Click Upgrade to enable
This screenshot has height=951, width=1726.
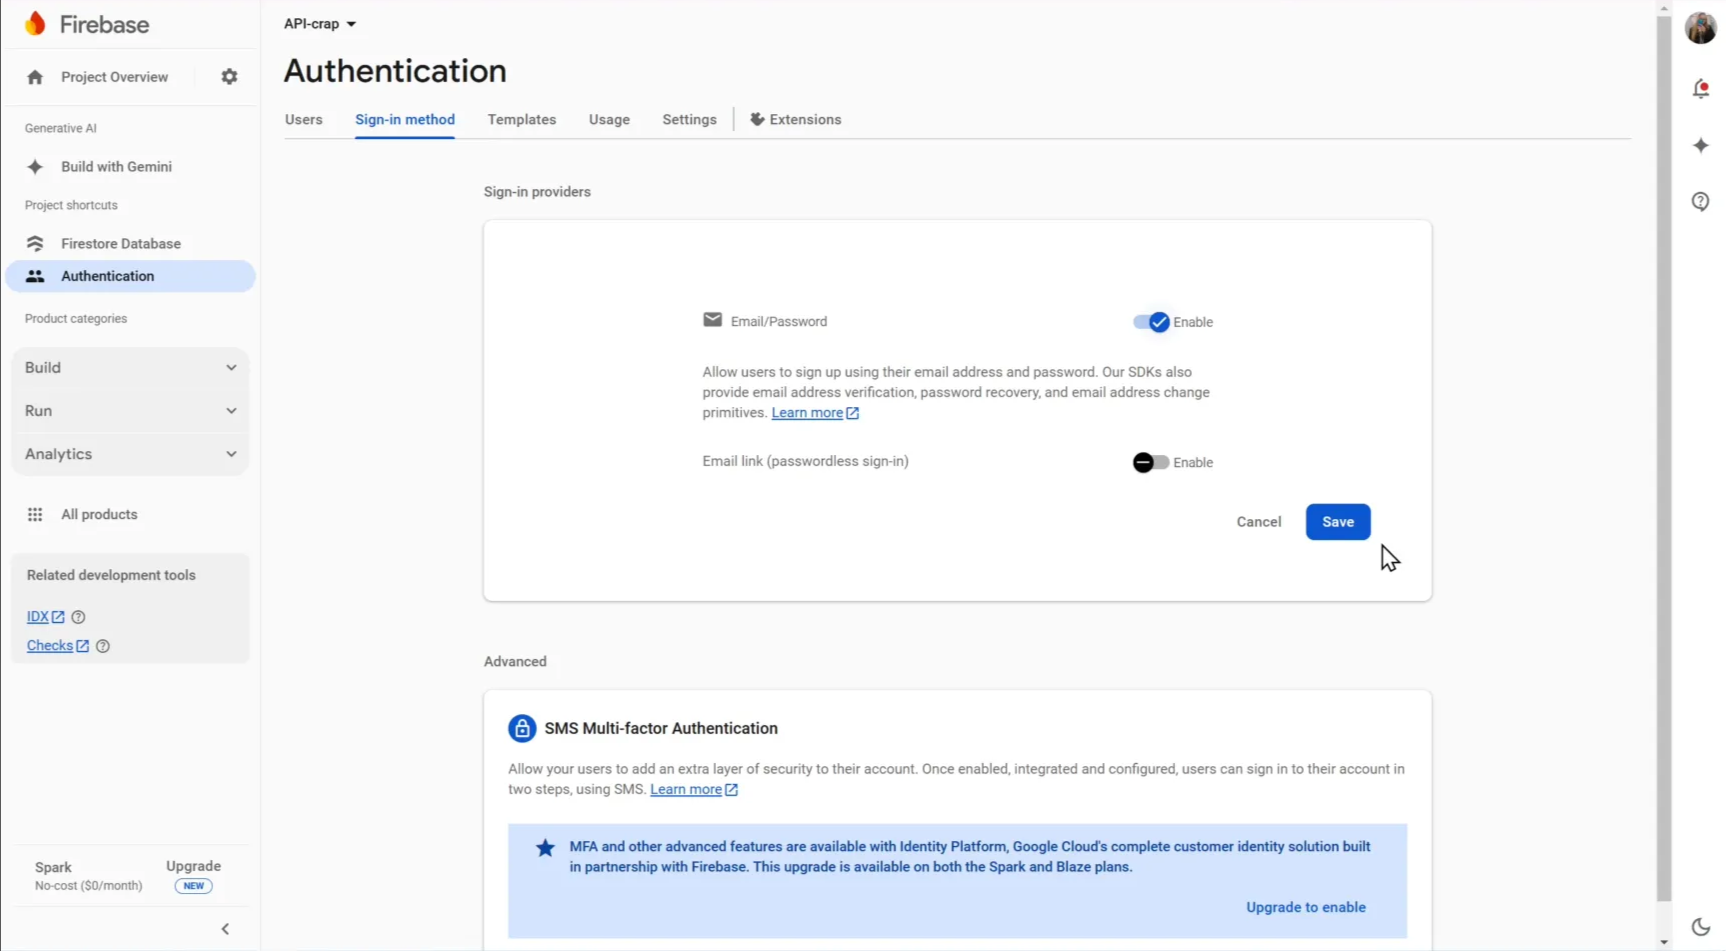1306,908
